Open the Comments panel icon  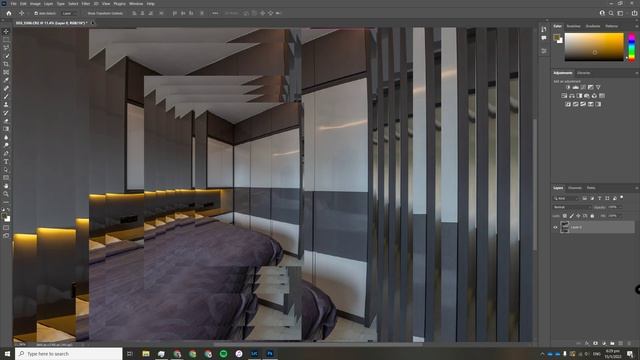point(544,38)
